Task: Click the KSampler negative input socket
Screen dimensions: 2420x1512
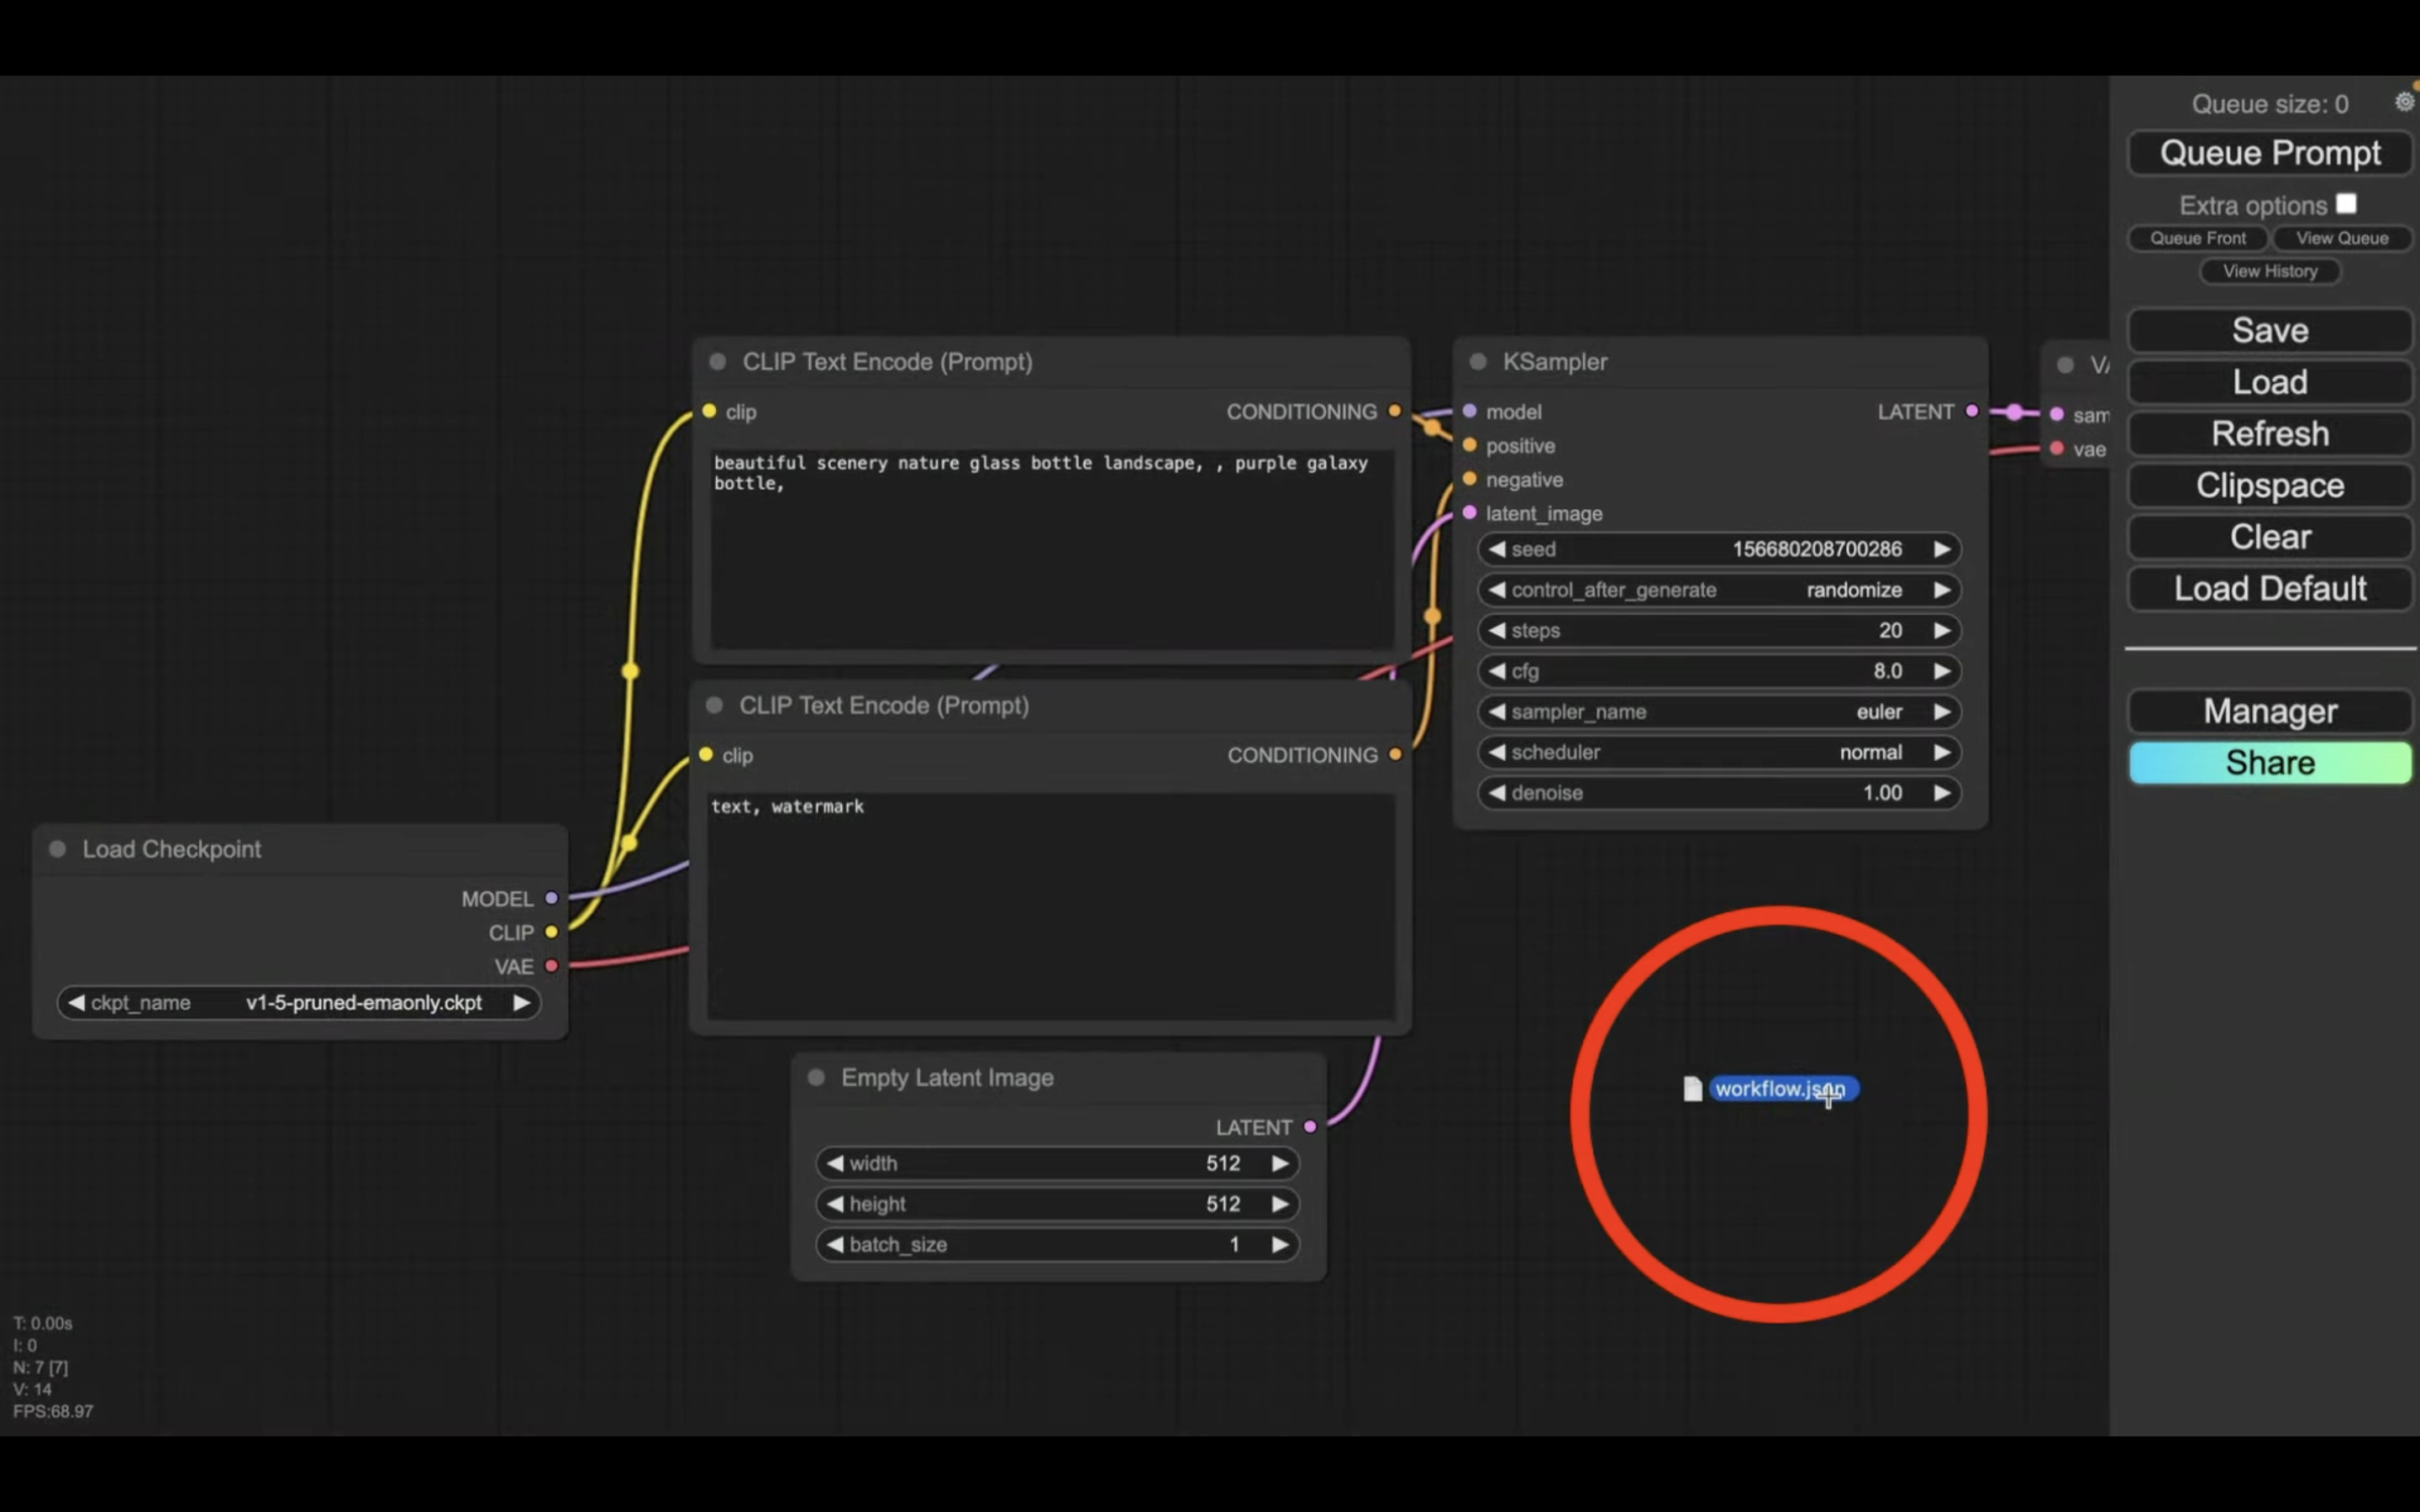Action: 1470,479
